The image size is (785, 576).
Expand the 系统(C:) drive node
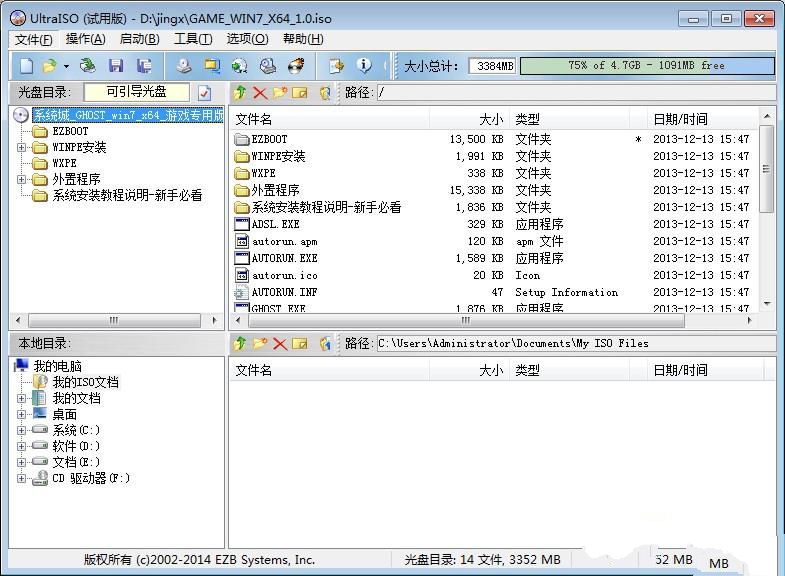pyautogui.click(x=22, y=430)
